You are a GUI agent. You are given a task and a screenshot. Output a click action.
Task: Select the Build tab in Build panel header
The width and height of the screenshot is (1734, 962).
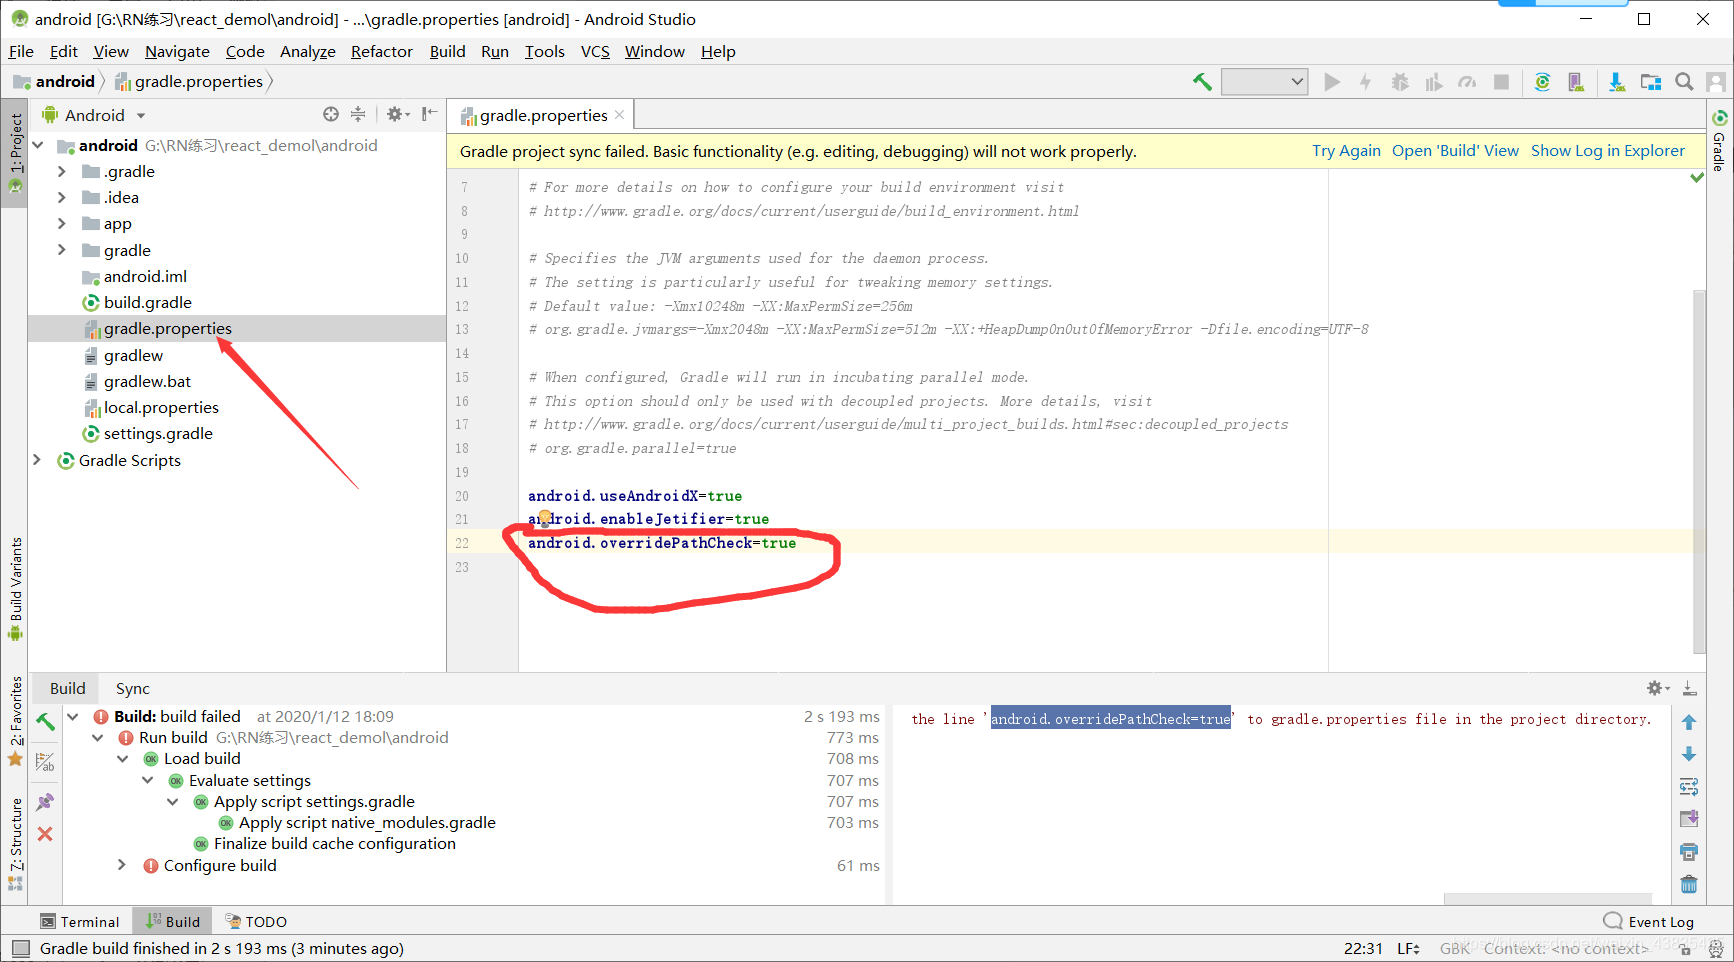pyautogui.click(x=68, y=688)
